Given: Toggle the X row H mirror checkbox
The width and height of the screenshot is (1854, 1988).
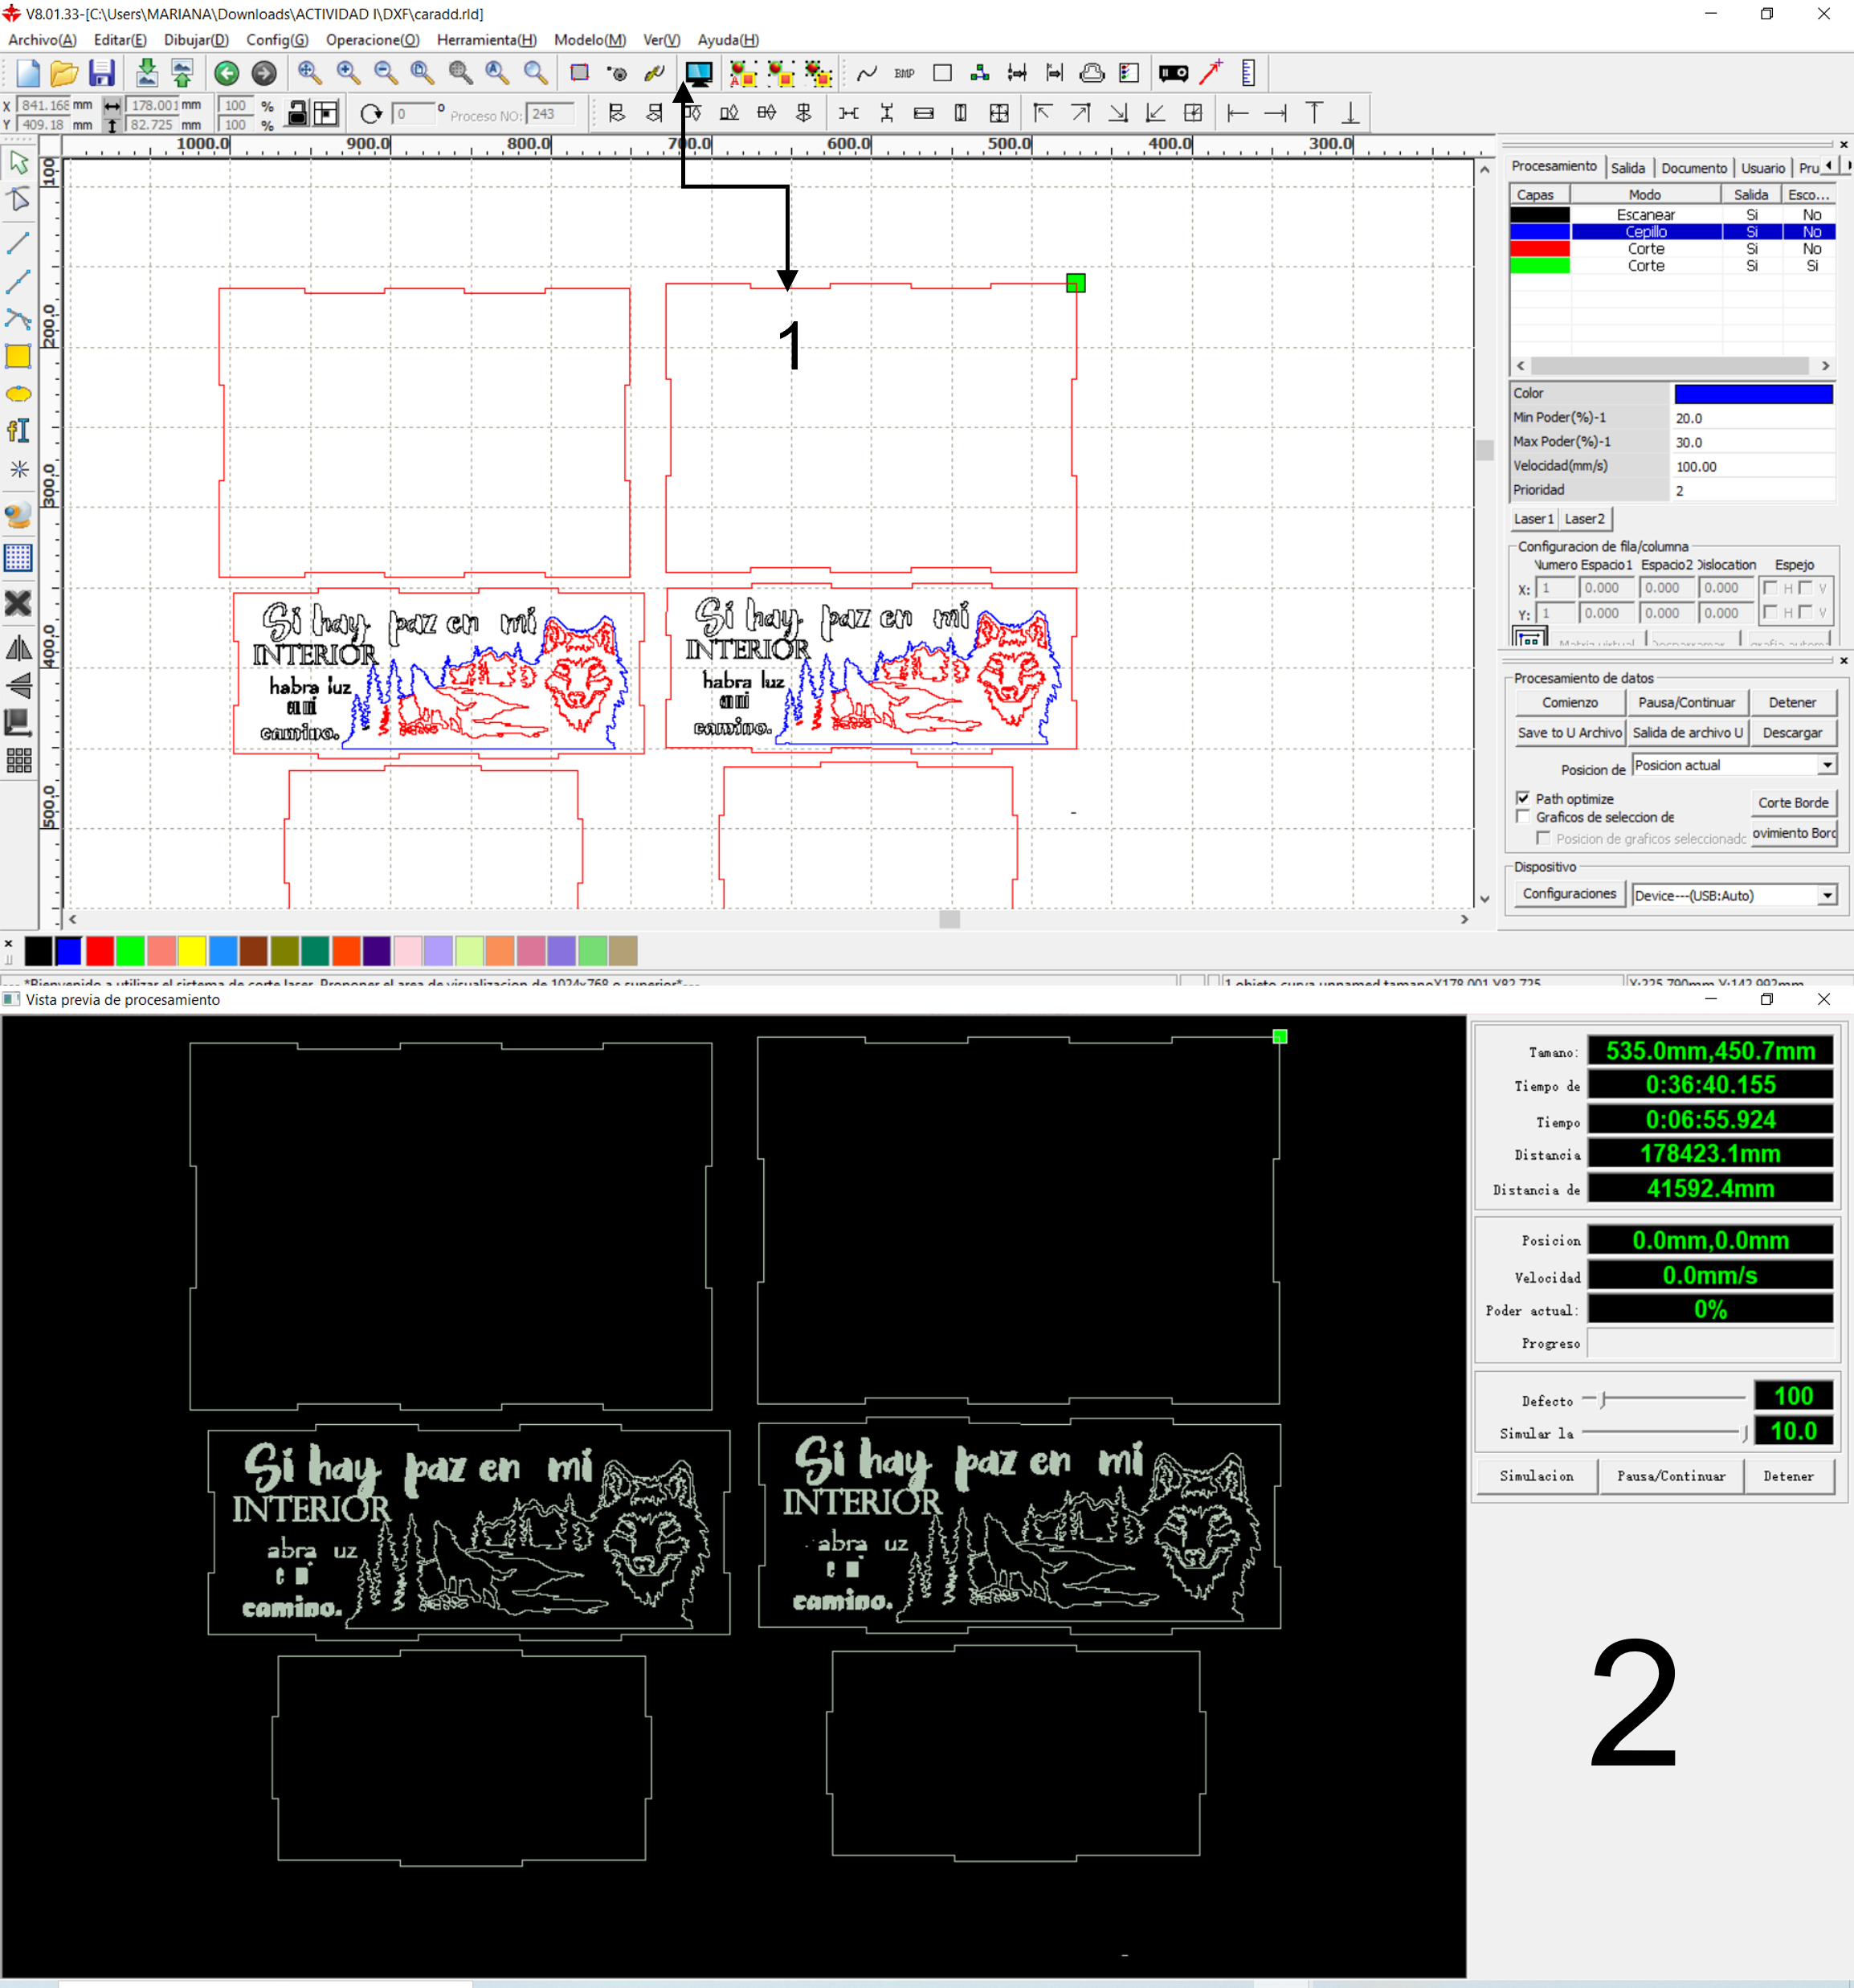Looking at the screenshot, I should [x=1771, y=588].
